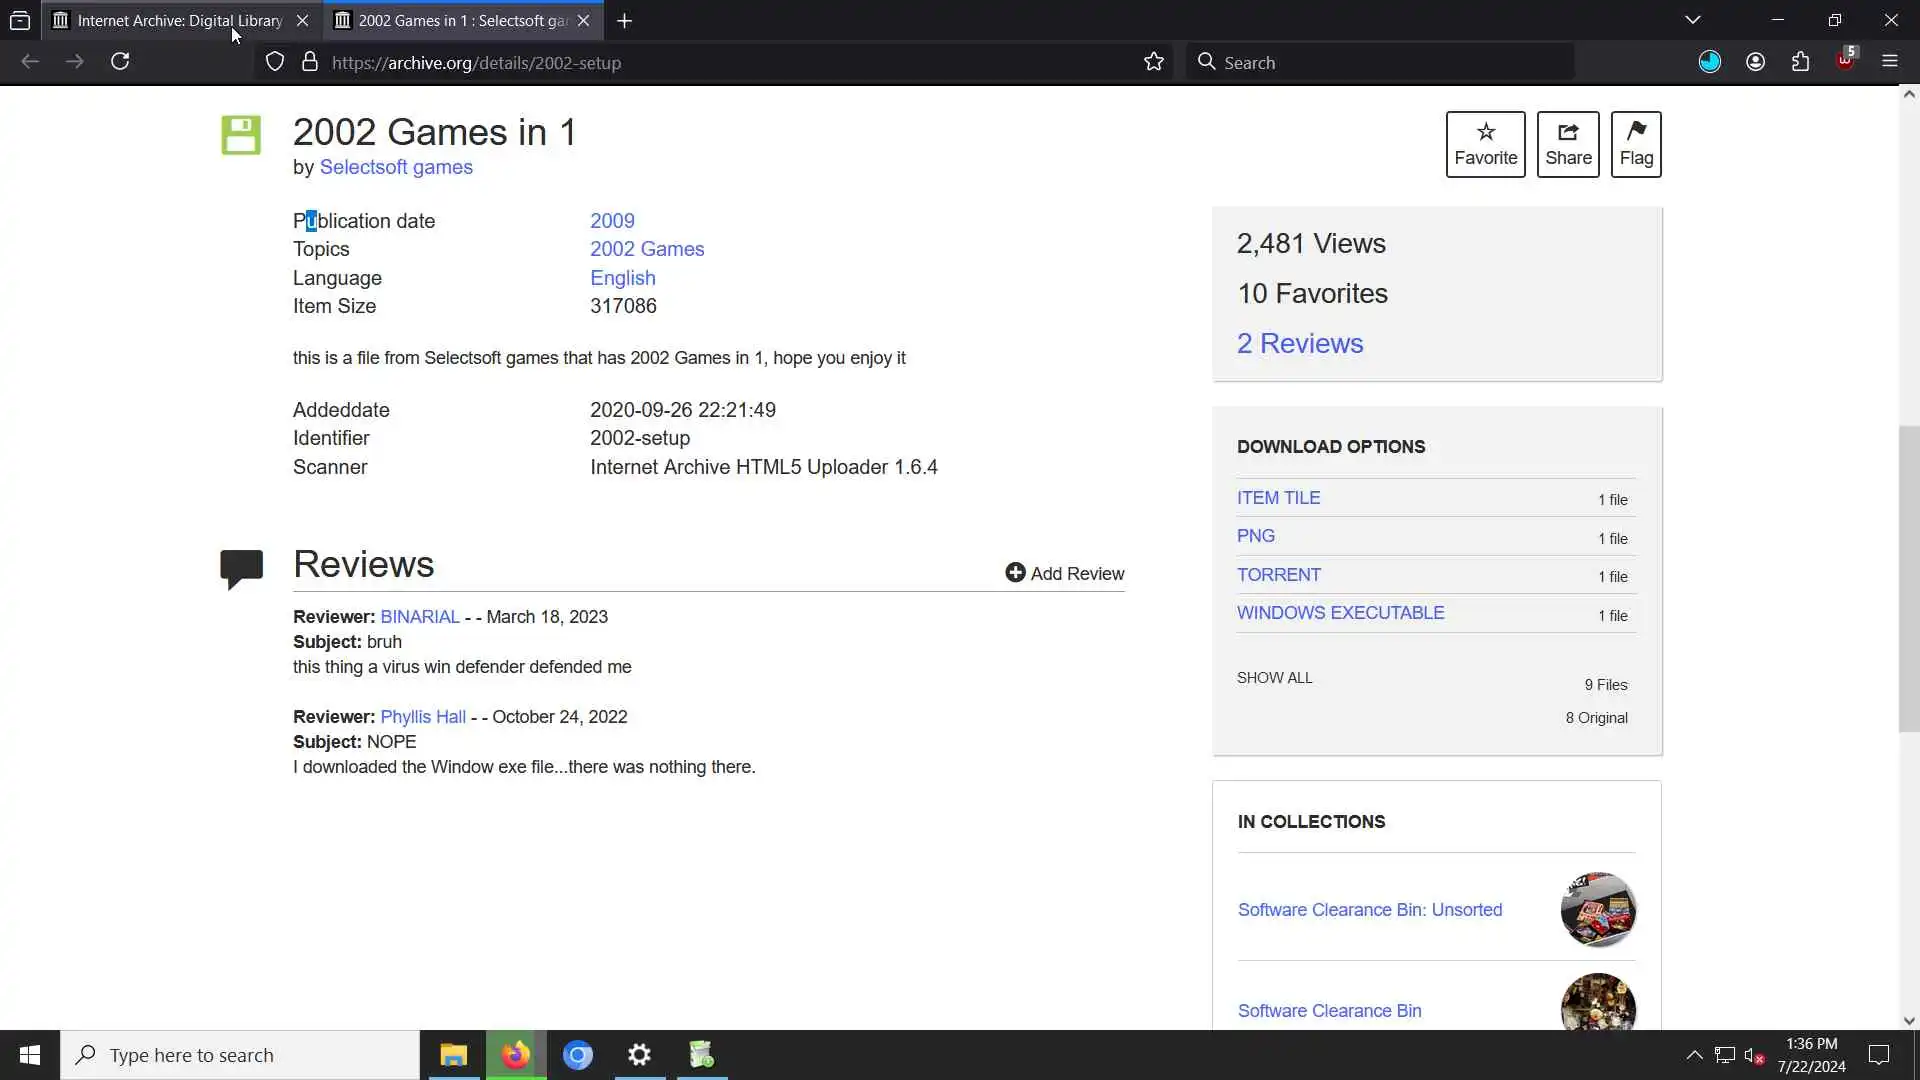Click the Add Review plus icon
The height and width of the screenshot is (1080, 1920).
pos(1015,573)
